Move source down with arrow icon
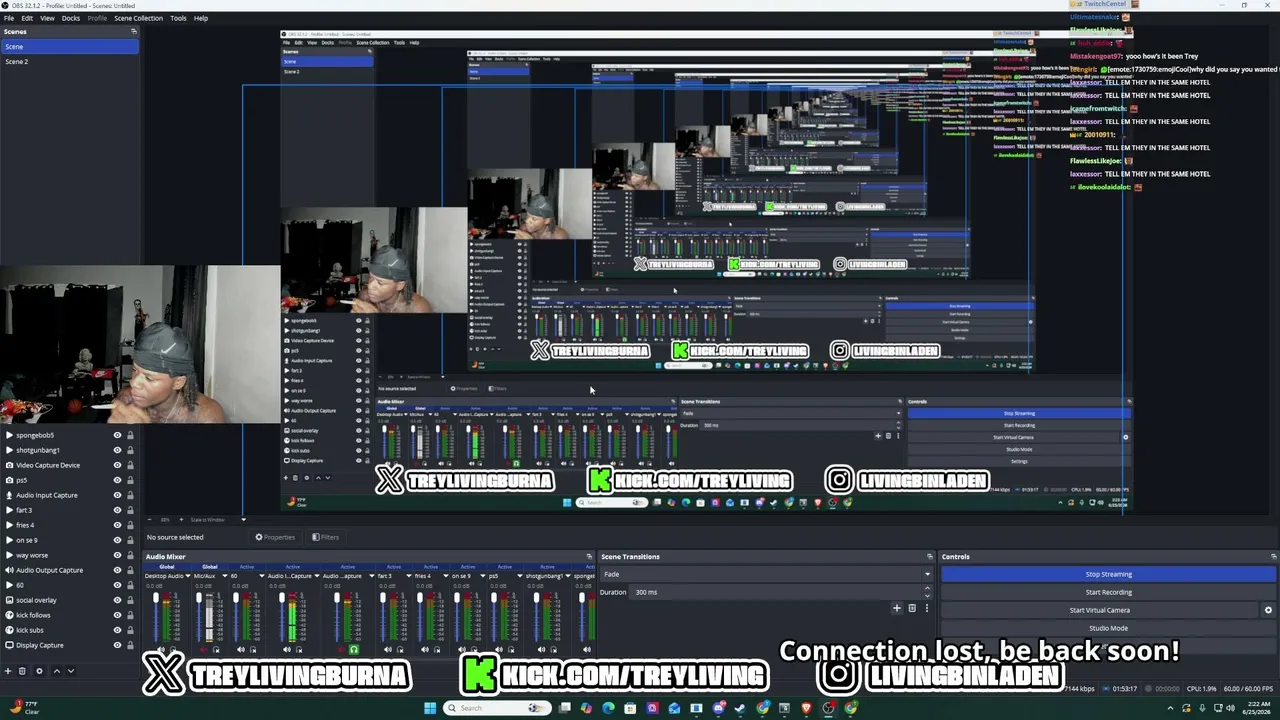1280x720 pixels. pos(70,671)
